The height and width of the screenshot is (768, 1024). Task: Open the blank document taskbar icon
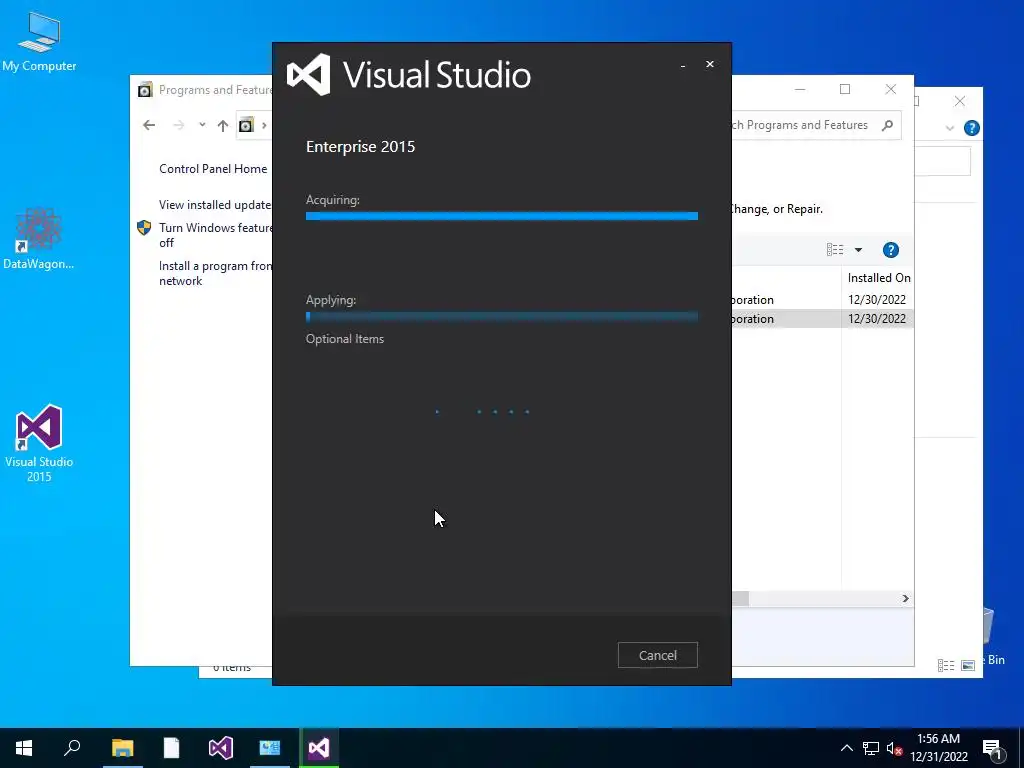pos(171,748)
